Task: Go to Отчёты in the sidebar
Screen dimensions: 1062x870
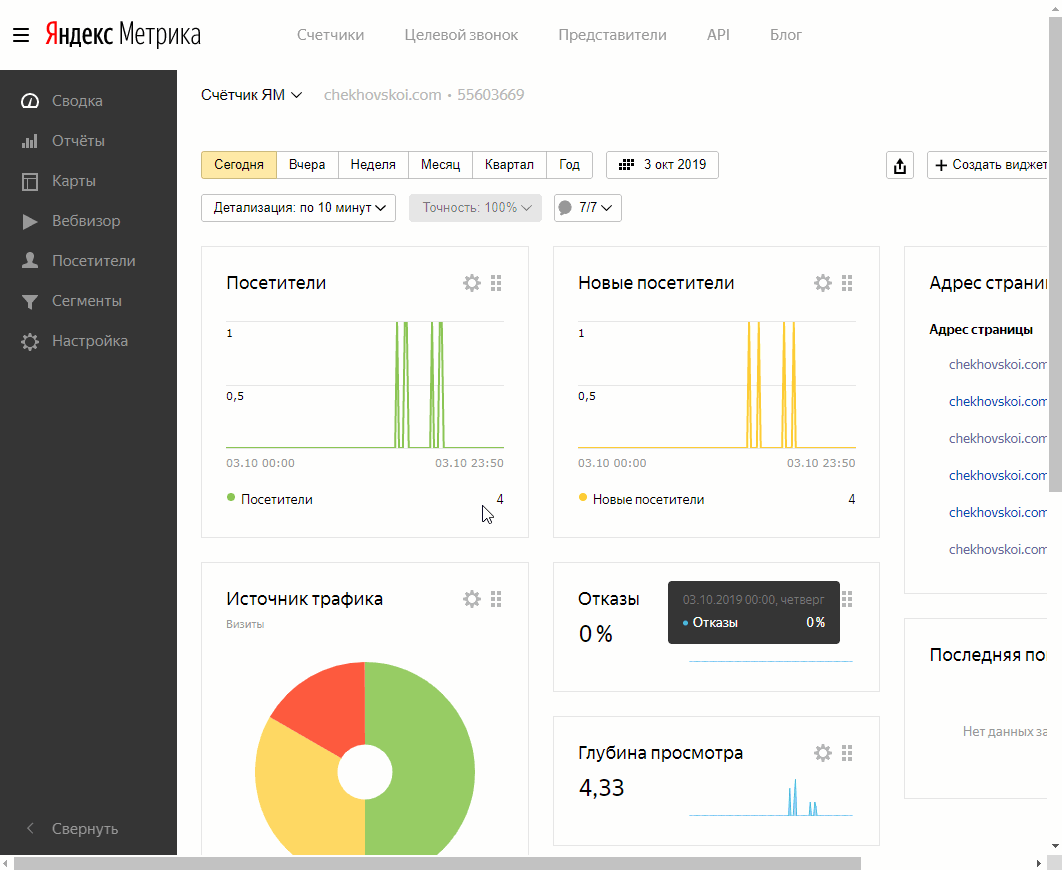Action: pos(79,141)
